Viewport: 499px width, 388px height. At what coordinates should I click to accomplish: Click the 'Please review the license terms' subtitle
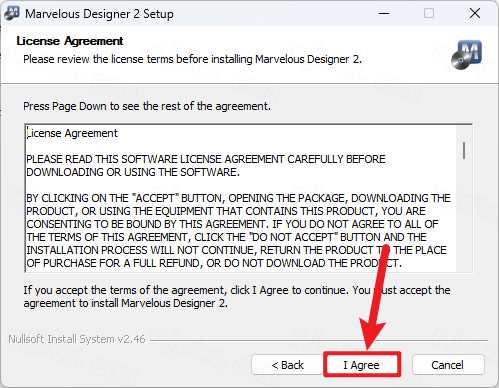point(192,59)
